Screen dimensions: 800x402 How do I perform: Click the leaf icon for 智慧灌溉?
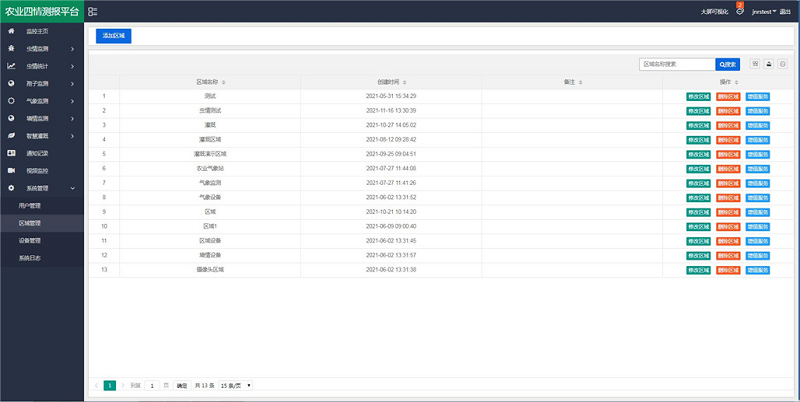click(x=11, y=136)
